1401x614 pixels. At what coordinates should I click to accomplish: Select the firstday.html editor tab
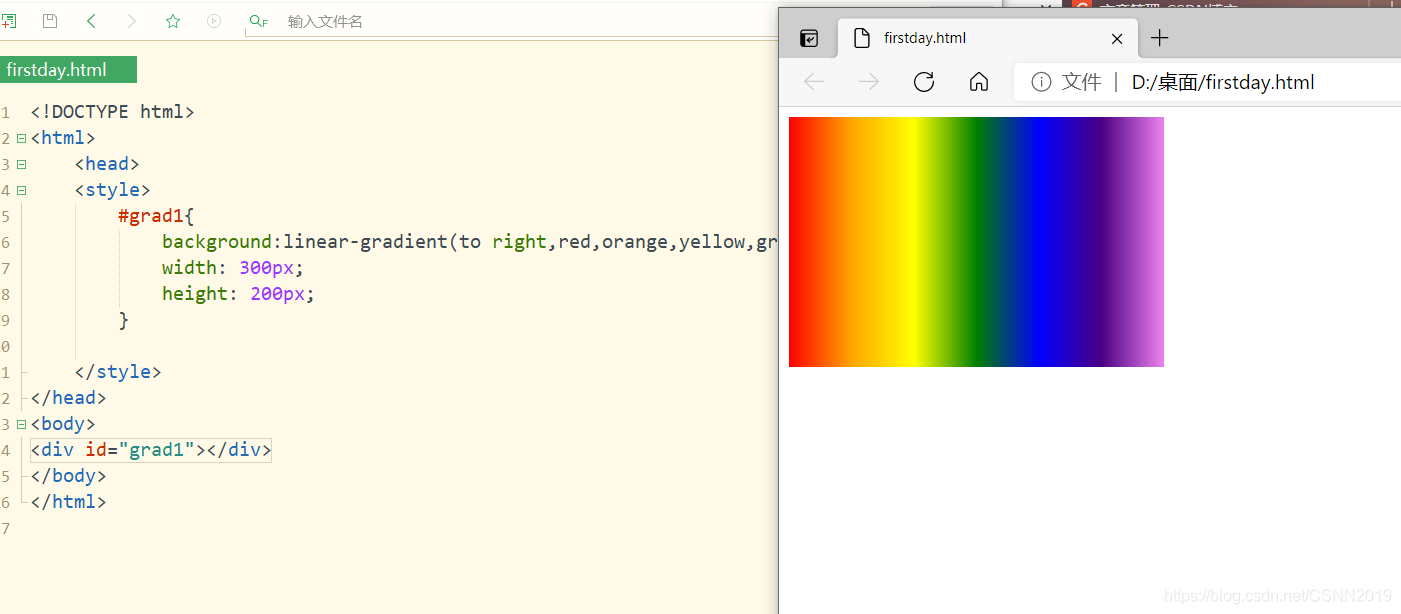point(68,70)
